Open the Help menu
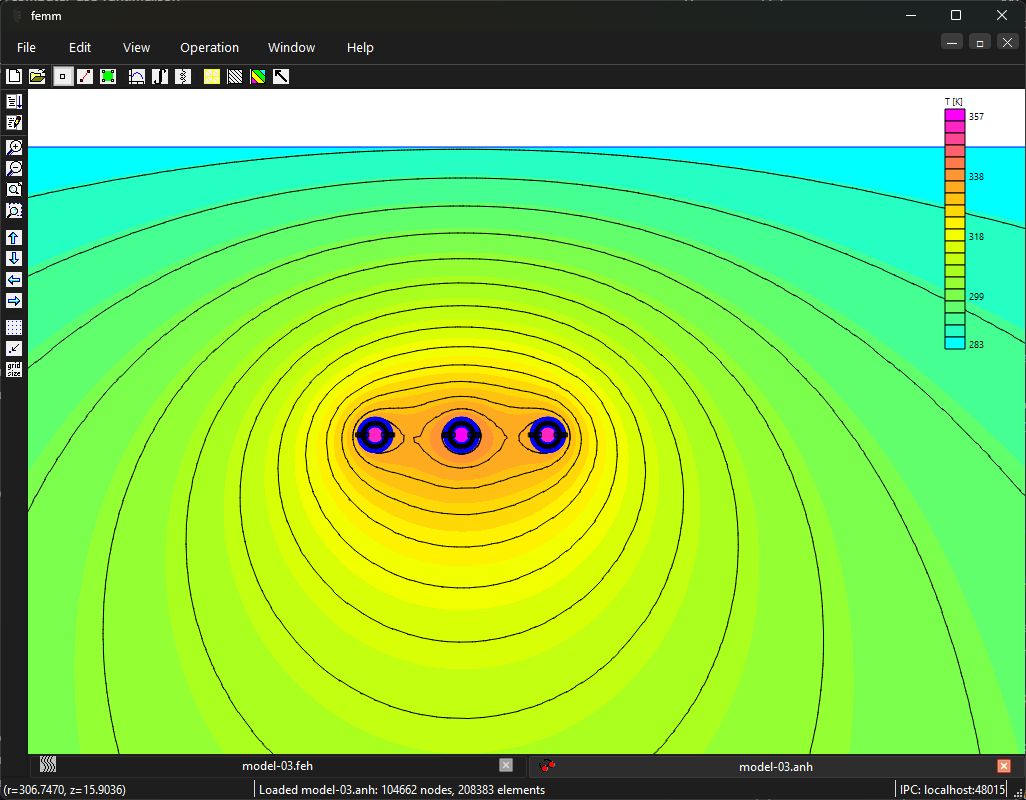The width and height of the screenshot is (1026, 800). (360, 47)
